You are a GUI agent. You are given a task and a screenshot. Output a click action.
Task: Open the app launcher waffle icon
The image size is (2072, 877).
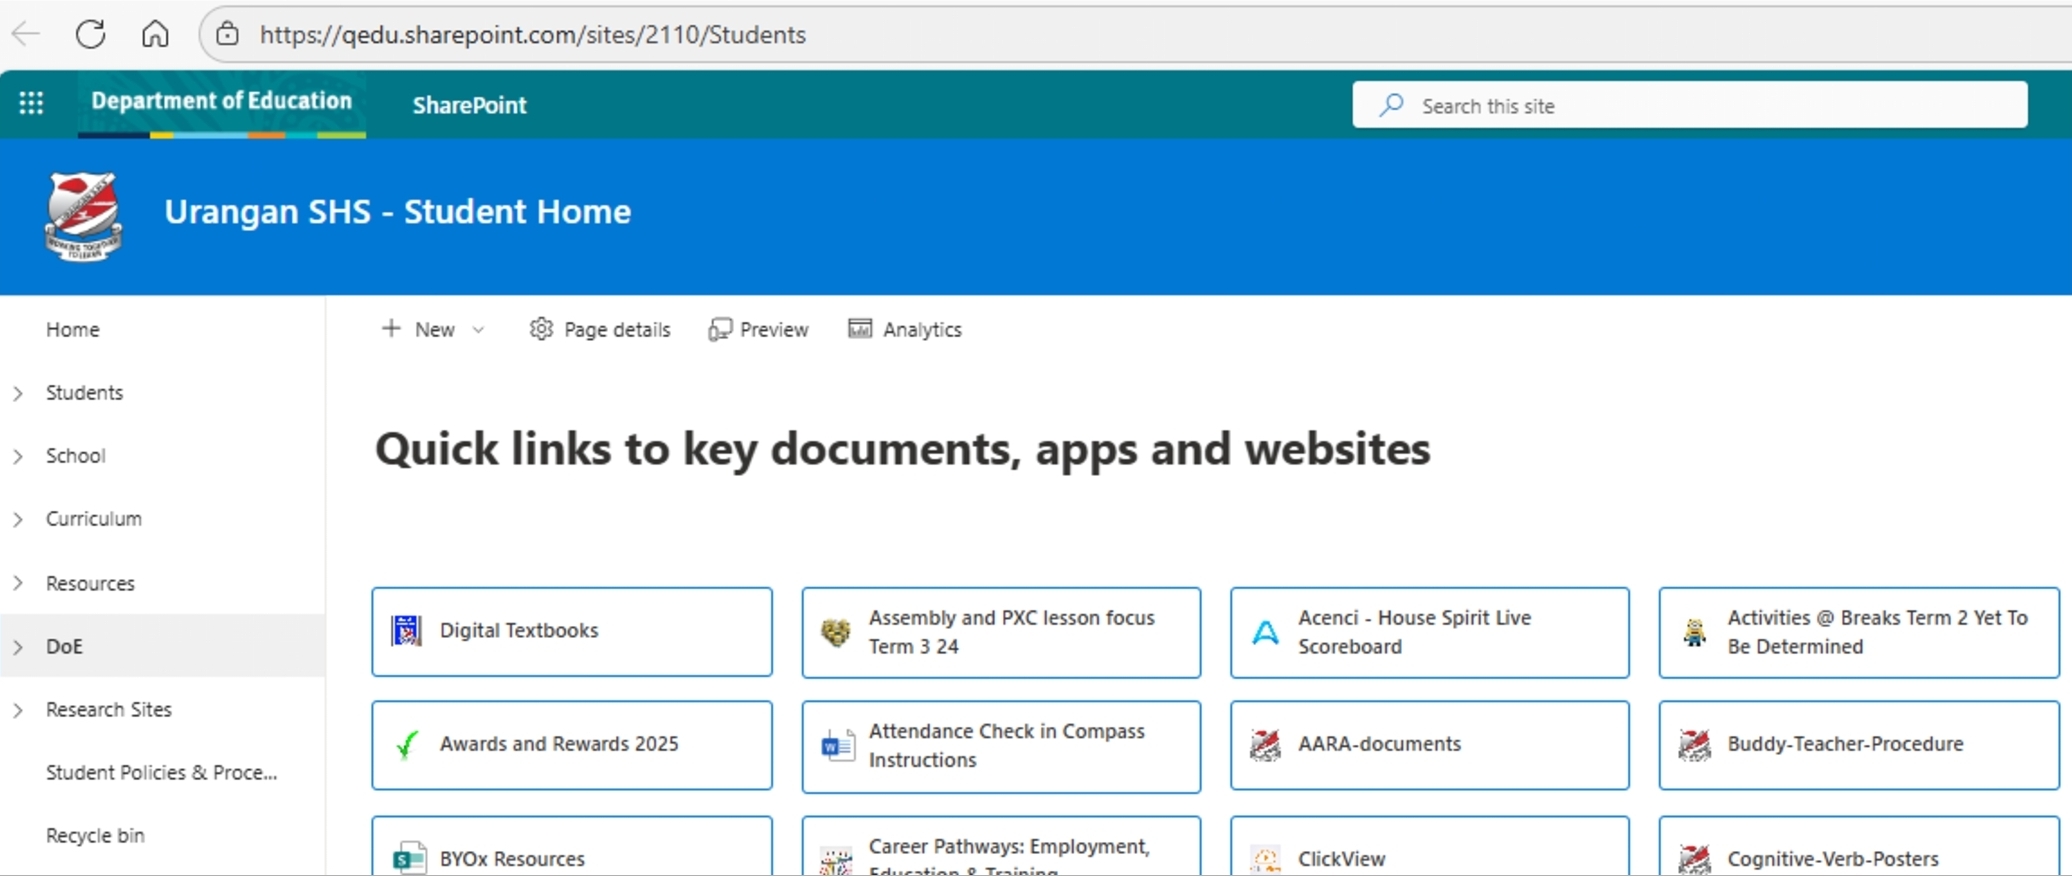click(31, 103)
